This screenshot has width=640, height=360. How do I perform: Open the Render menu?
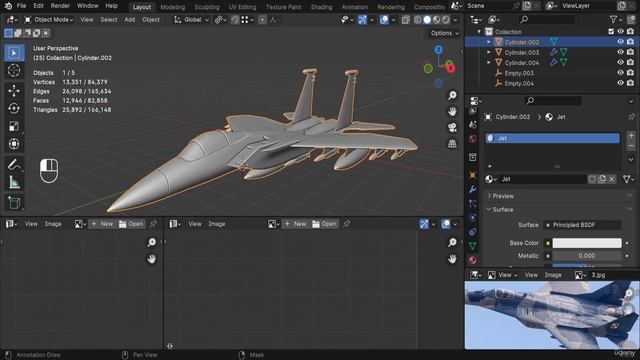pos(60,6)
